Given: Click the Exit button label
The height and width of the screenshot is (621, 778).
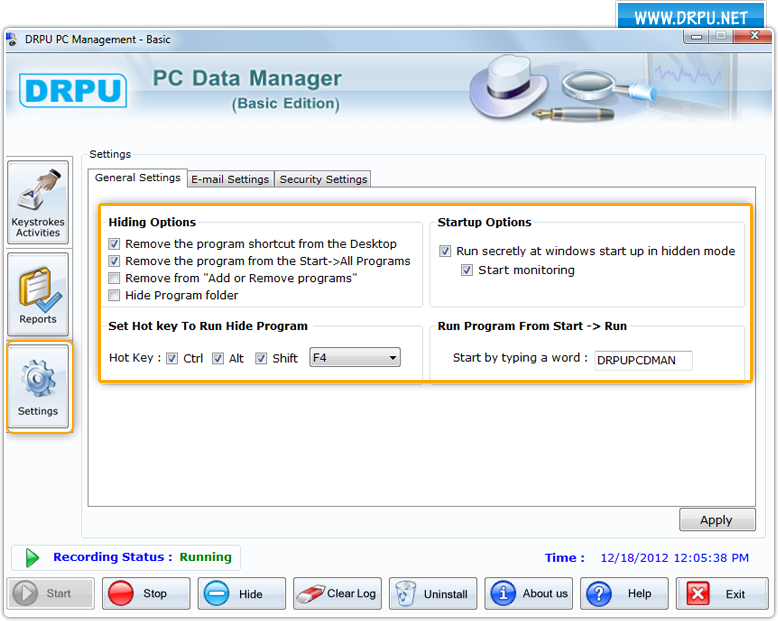Looking at the screenshot, I should click(735, 594).
